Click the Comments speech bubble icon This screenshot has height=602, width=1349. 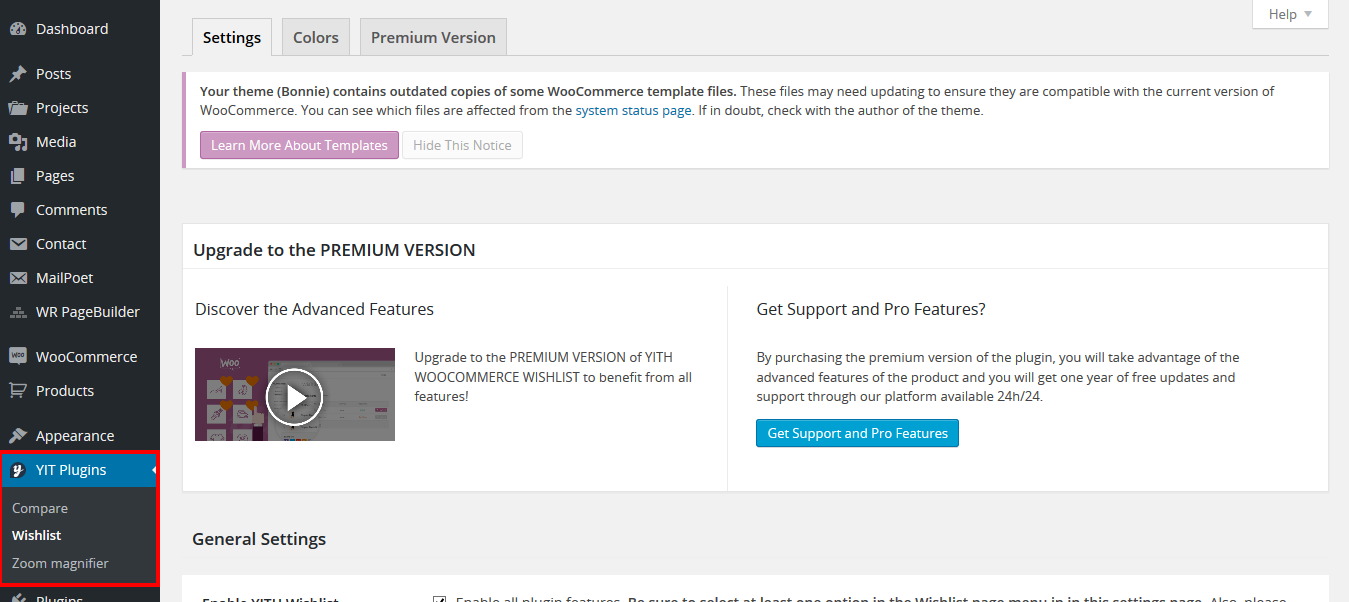point(18,210)
